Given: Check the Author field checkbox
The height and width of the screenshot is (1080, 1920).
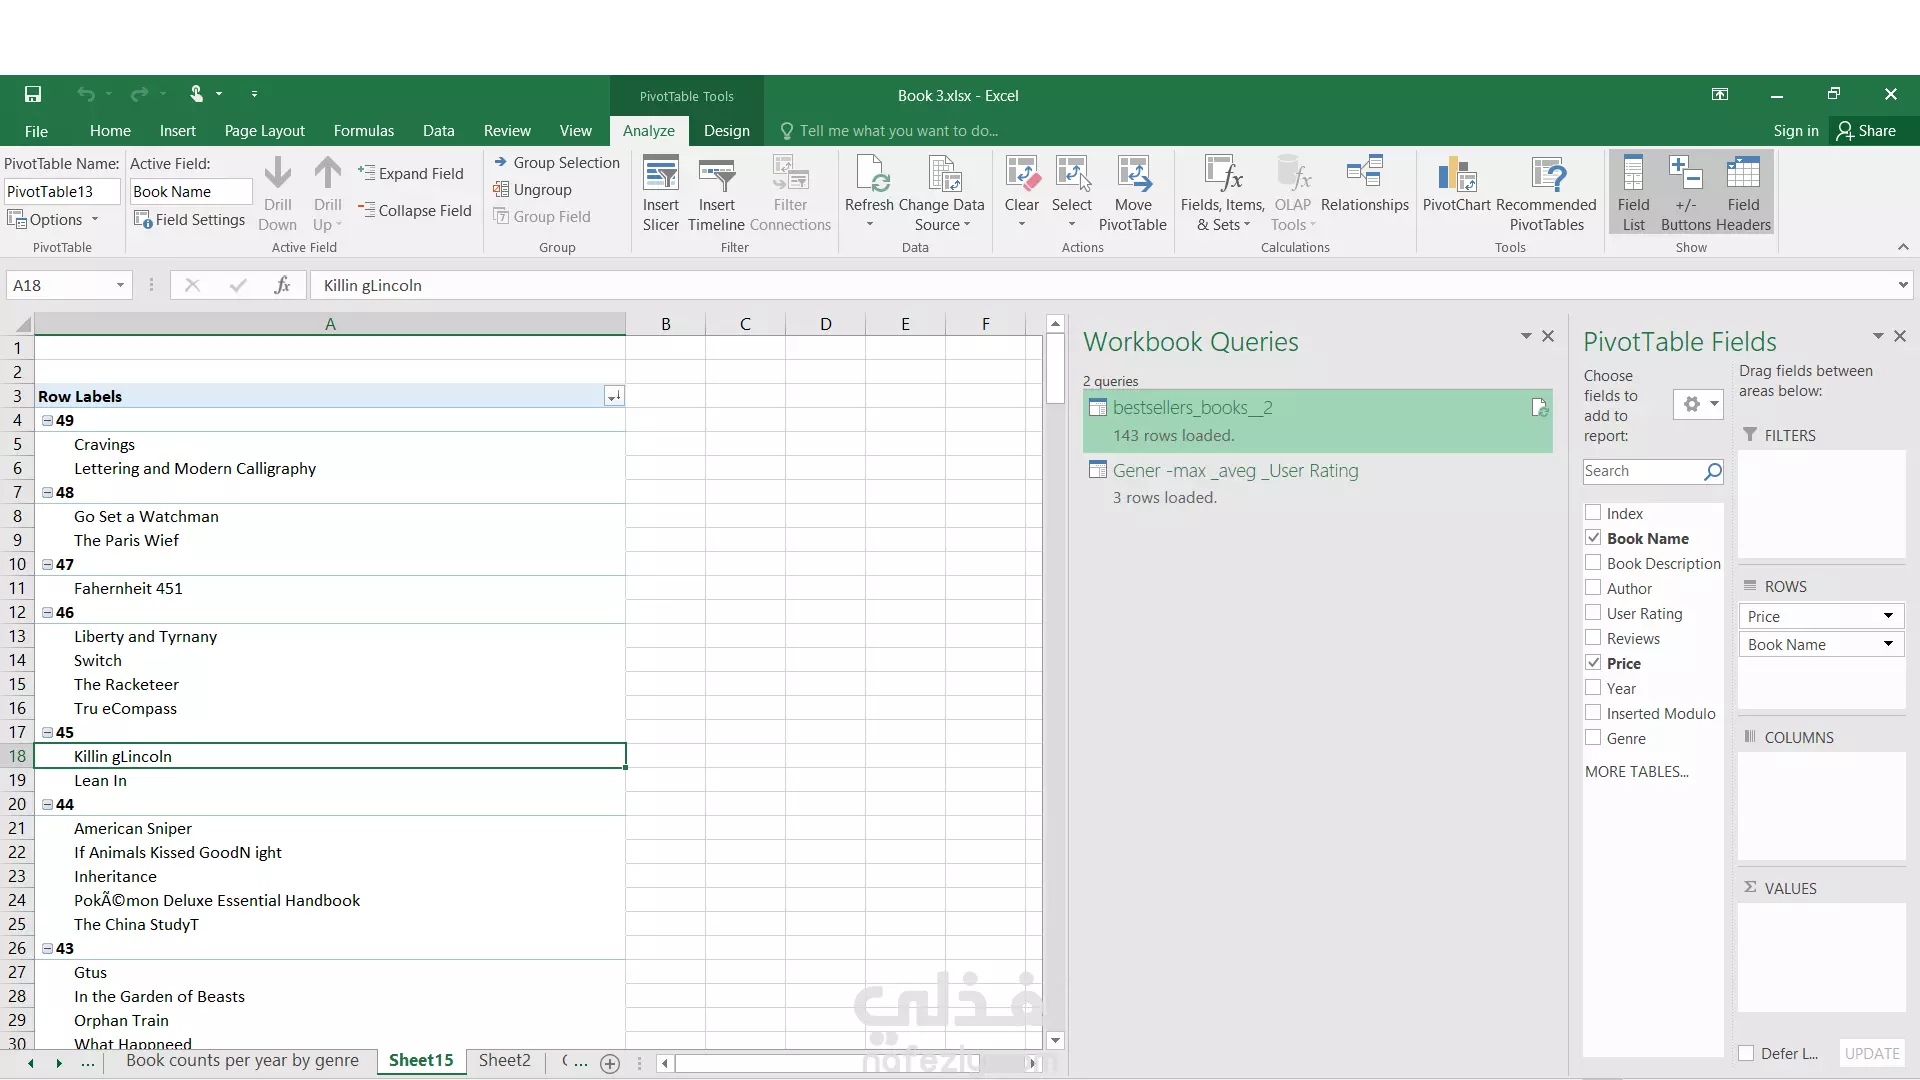Looking at the screenshot, I should point(1593,588).
